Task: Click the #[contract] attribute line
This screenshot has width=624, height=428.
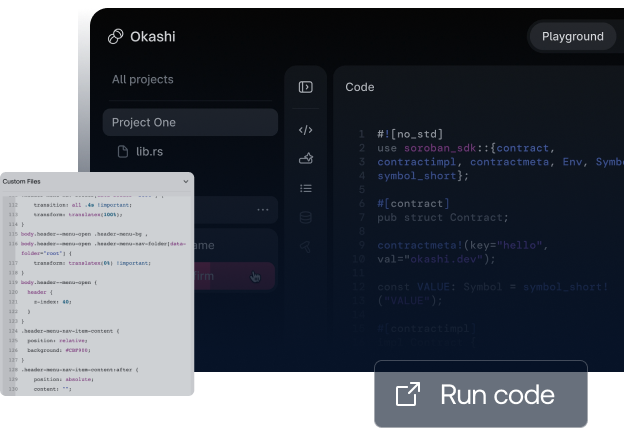Action: coord(413,203)
